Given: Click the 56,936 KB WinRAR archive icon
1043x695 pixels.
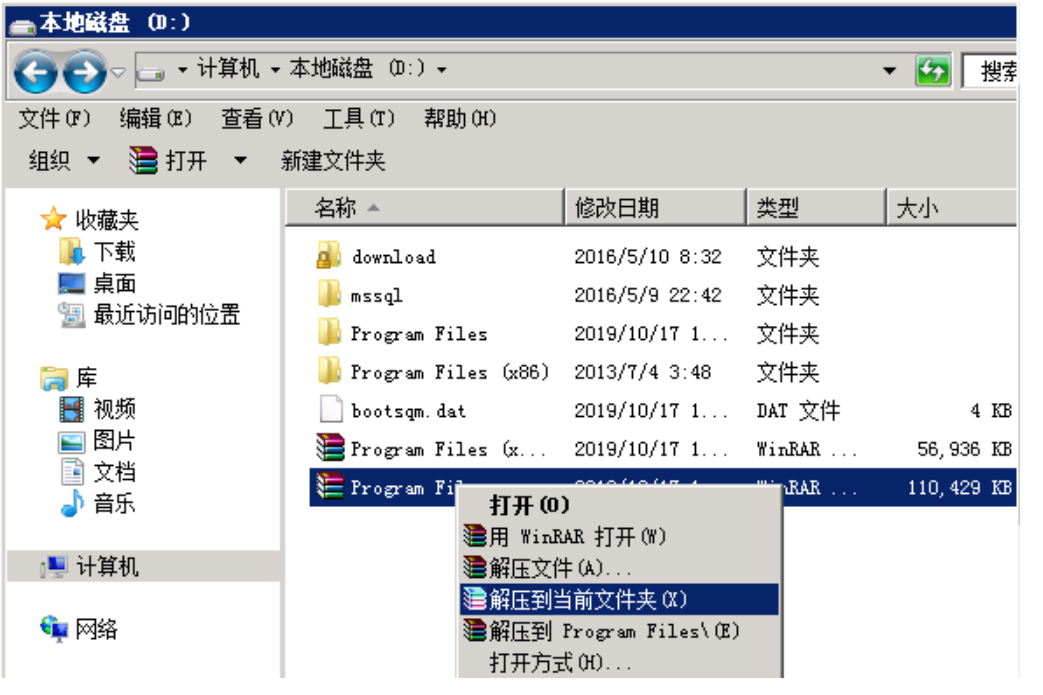Looking at the screenshot, I should (330, 448).
